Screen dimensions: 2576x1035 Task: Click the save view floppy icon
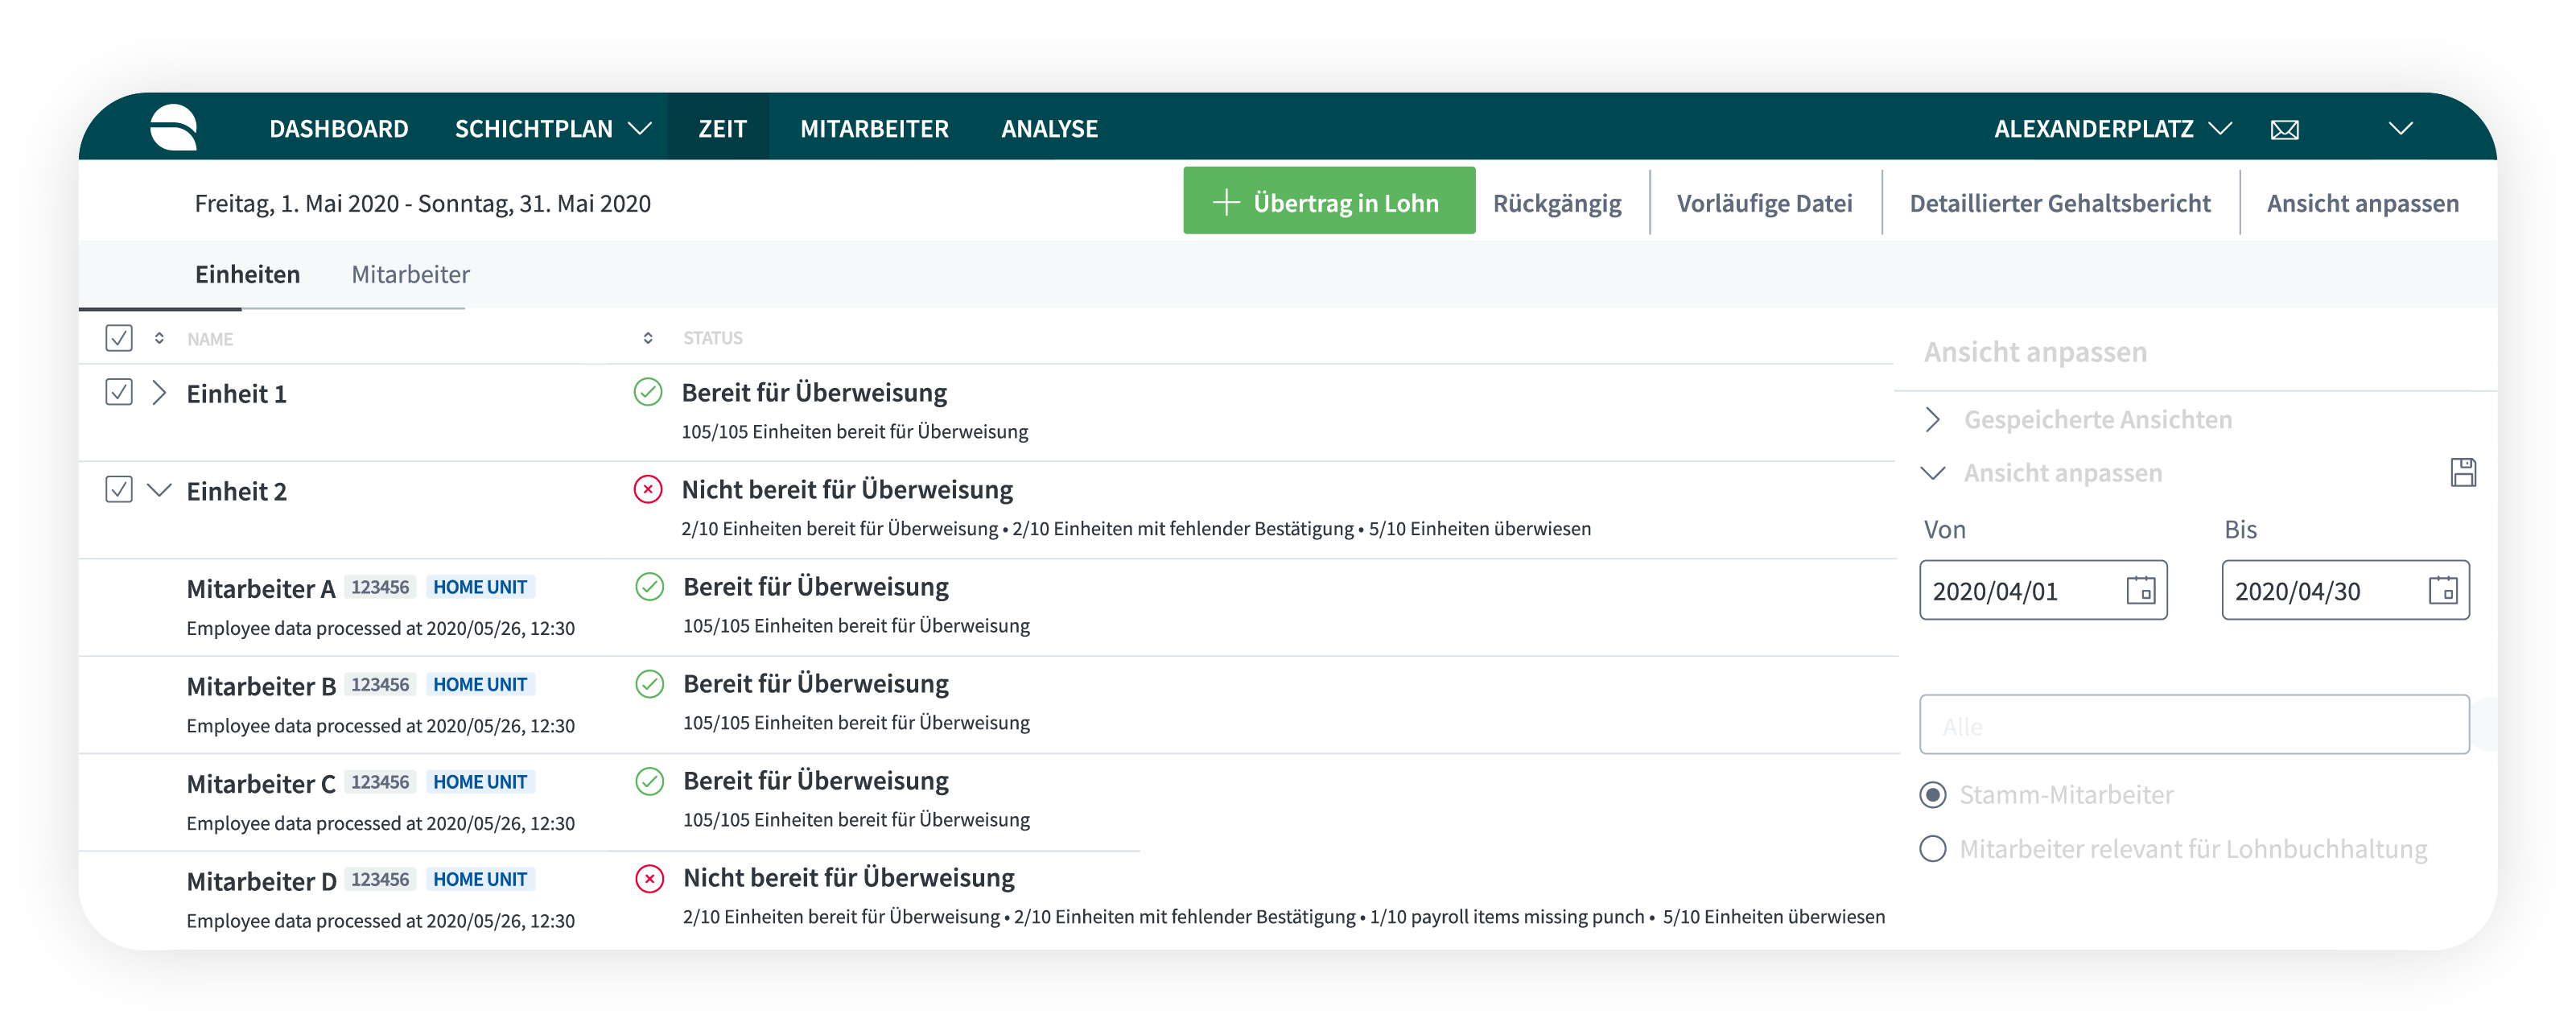pyautogui.click(x=2463, y=472)
